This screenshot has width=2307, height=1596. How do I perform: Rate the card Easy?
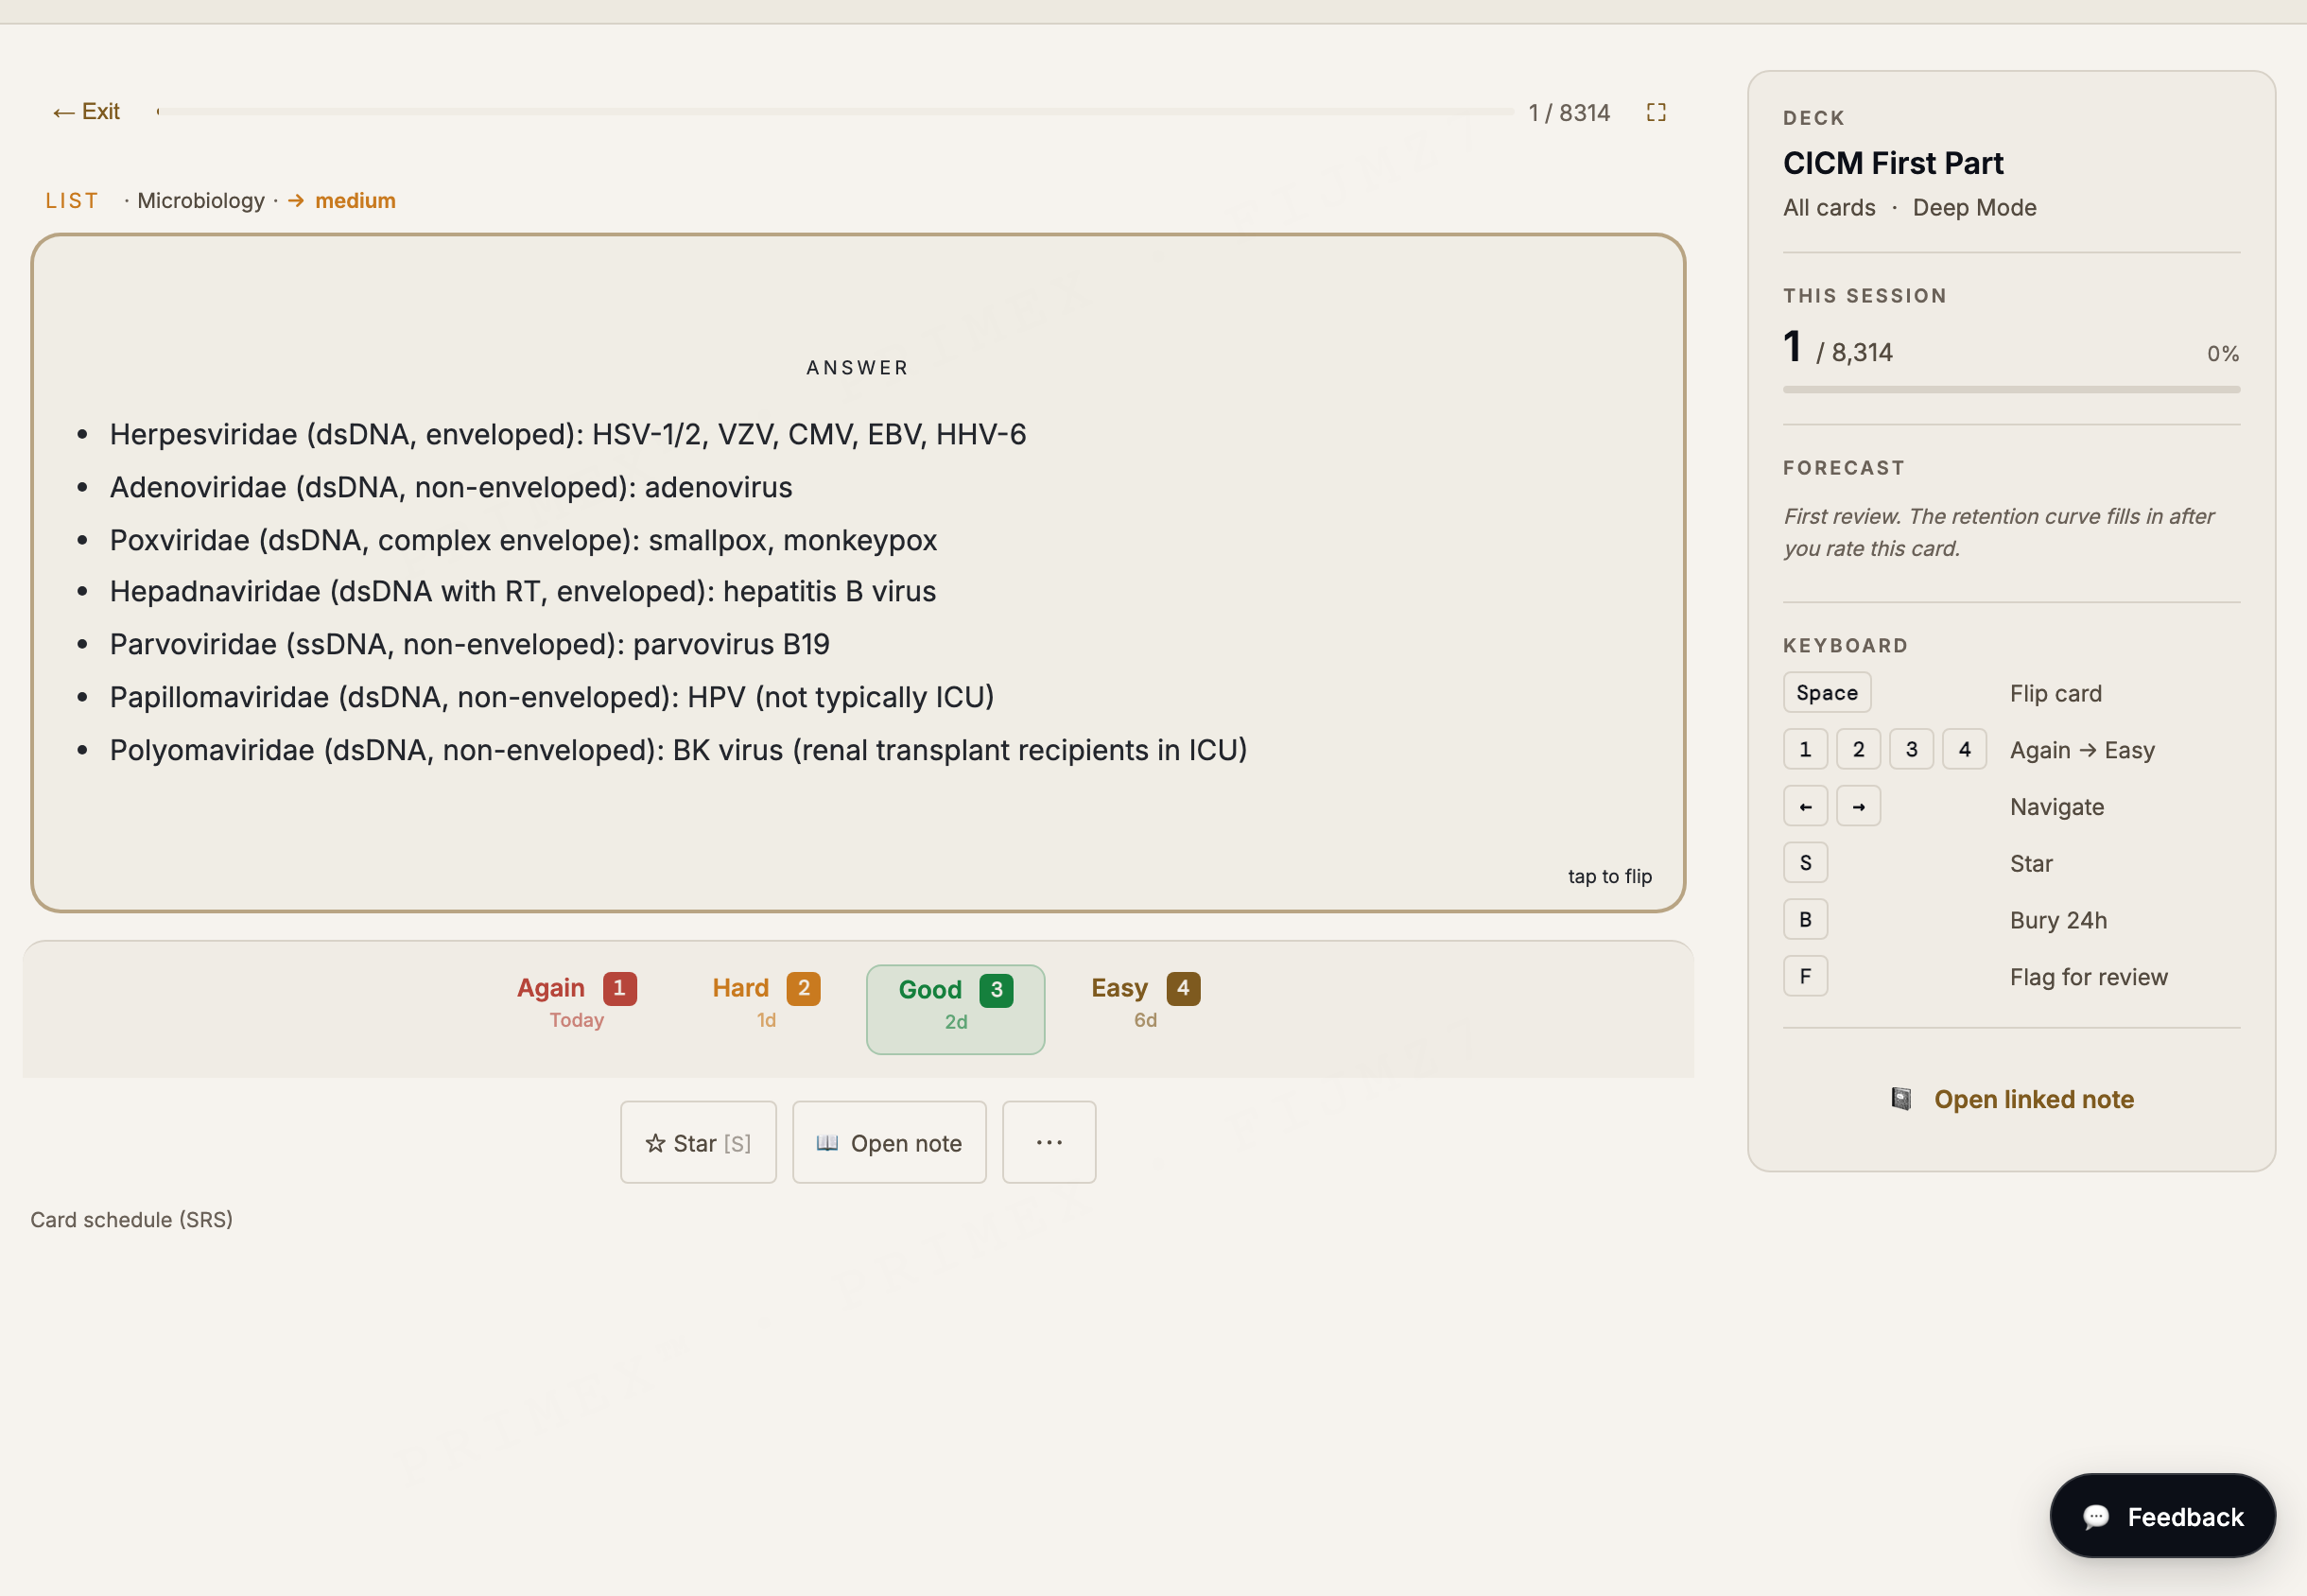pyautogui.click(x=1145, y=1002)
